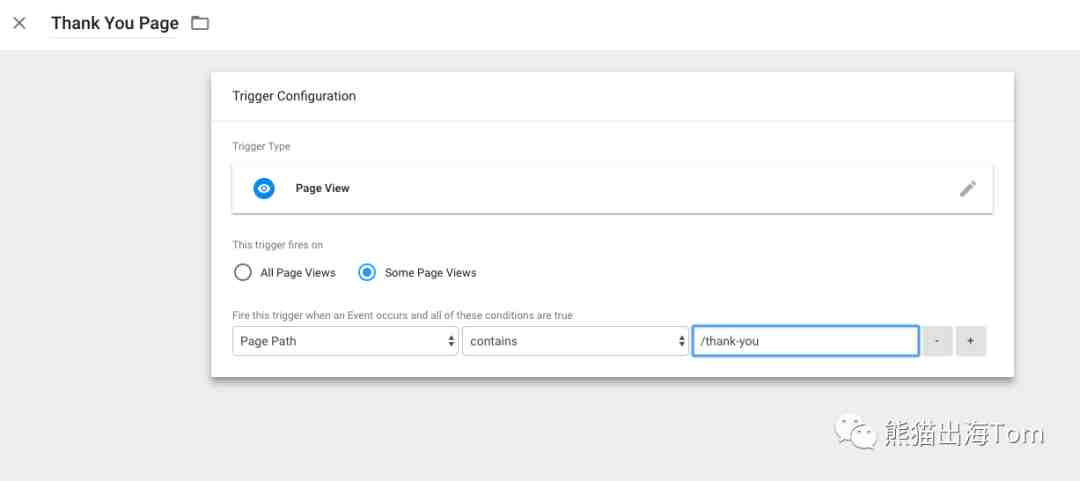Open the contains operator dropdown
The image size is (1080, 481).
(x=575, y=341)
